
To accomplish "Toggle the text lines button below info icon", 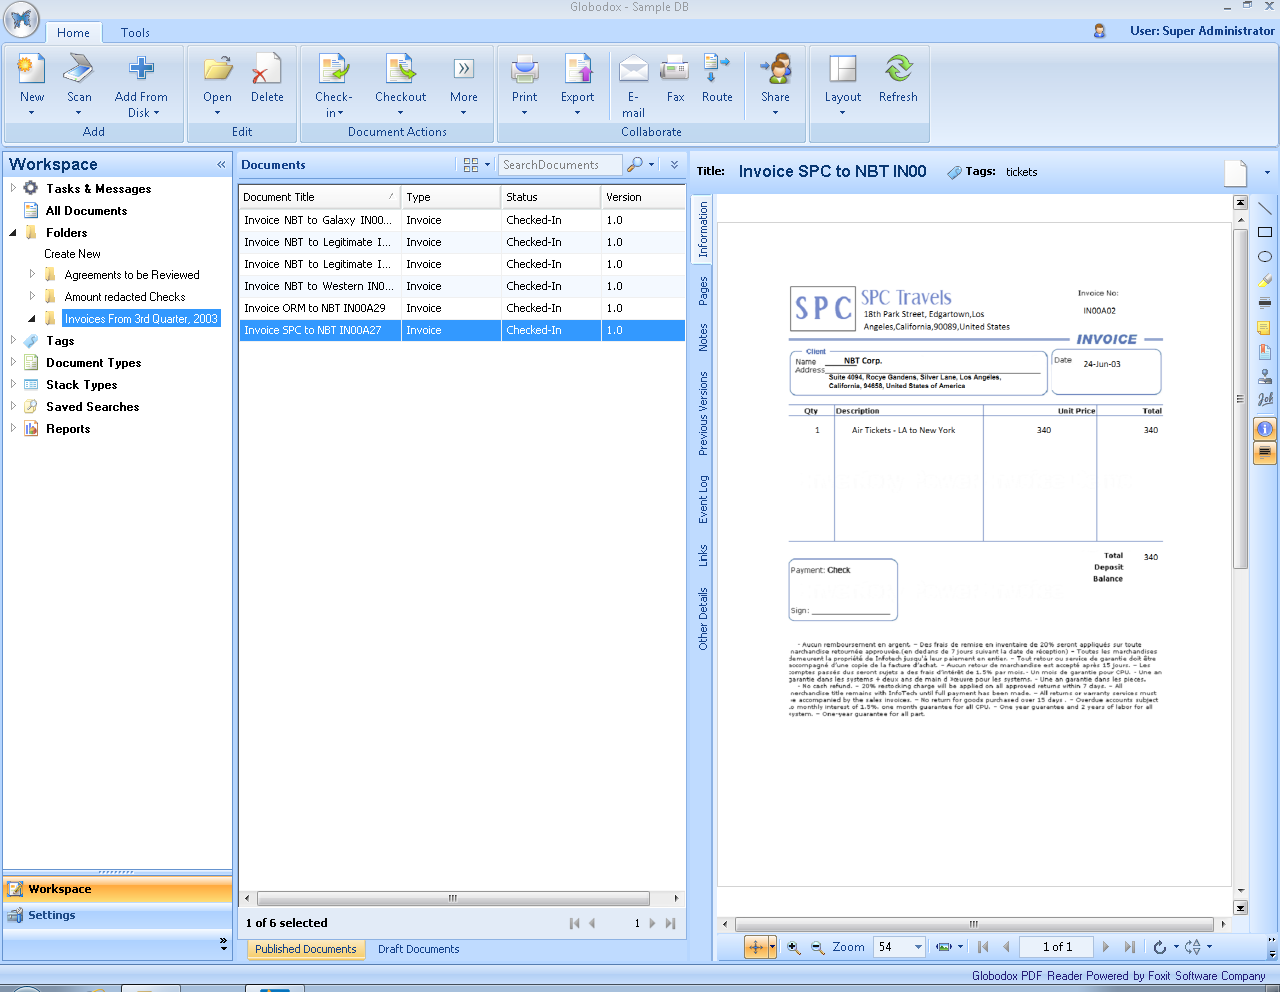I will [1265, 453].
